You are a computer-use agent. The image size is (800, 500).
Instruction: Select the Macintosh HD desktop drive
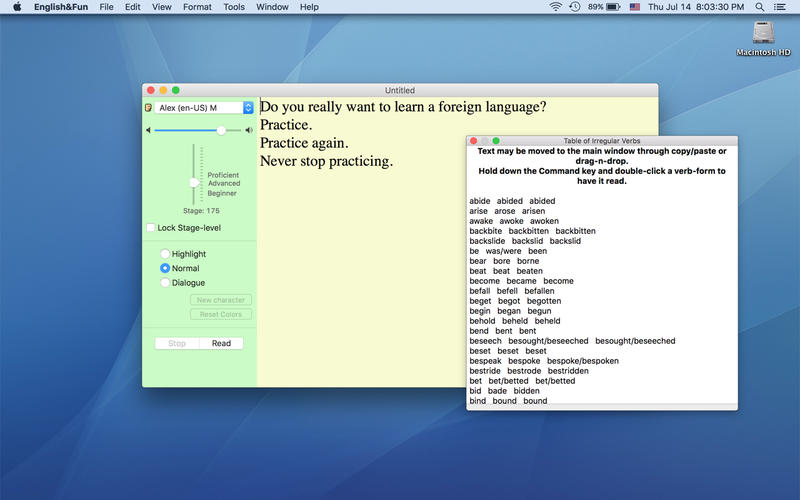(763, 38)
